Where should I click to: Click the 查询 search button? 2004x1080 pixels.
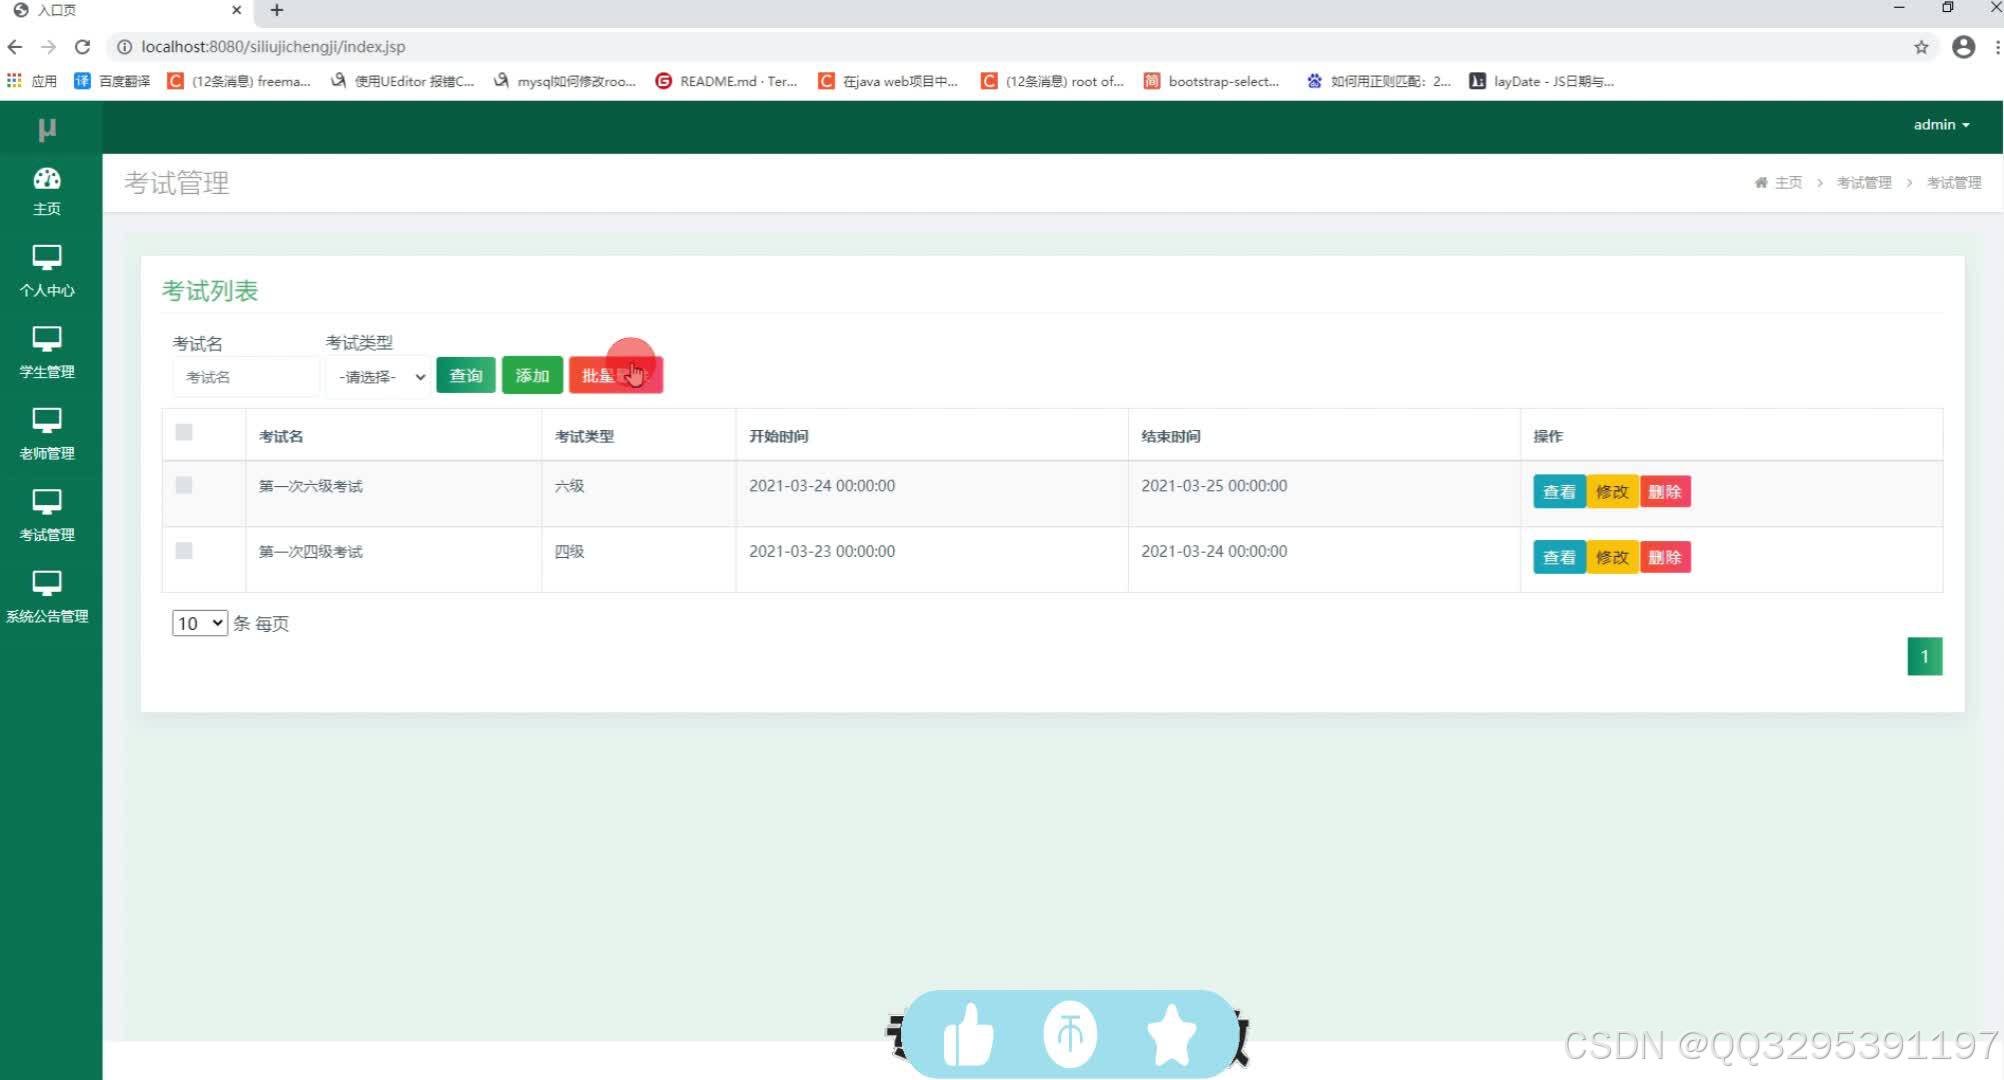(466, 375)
